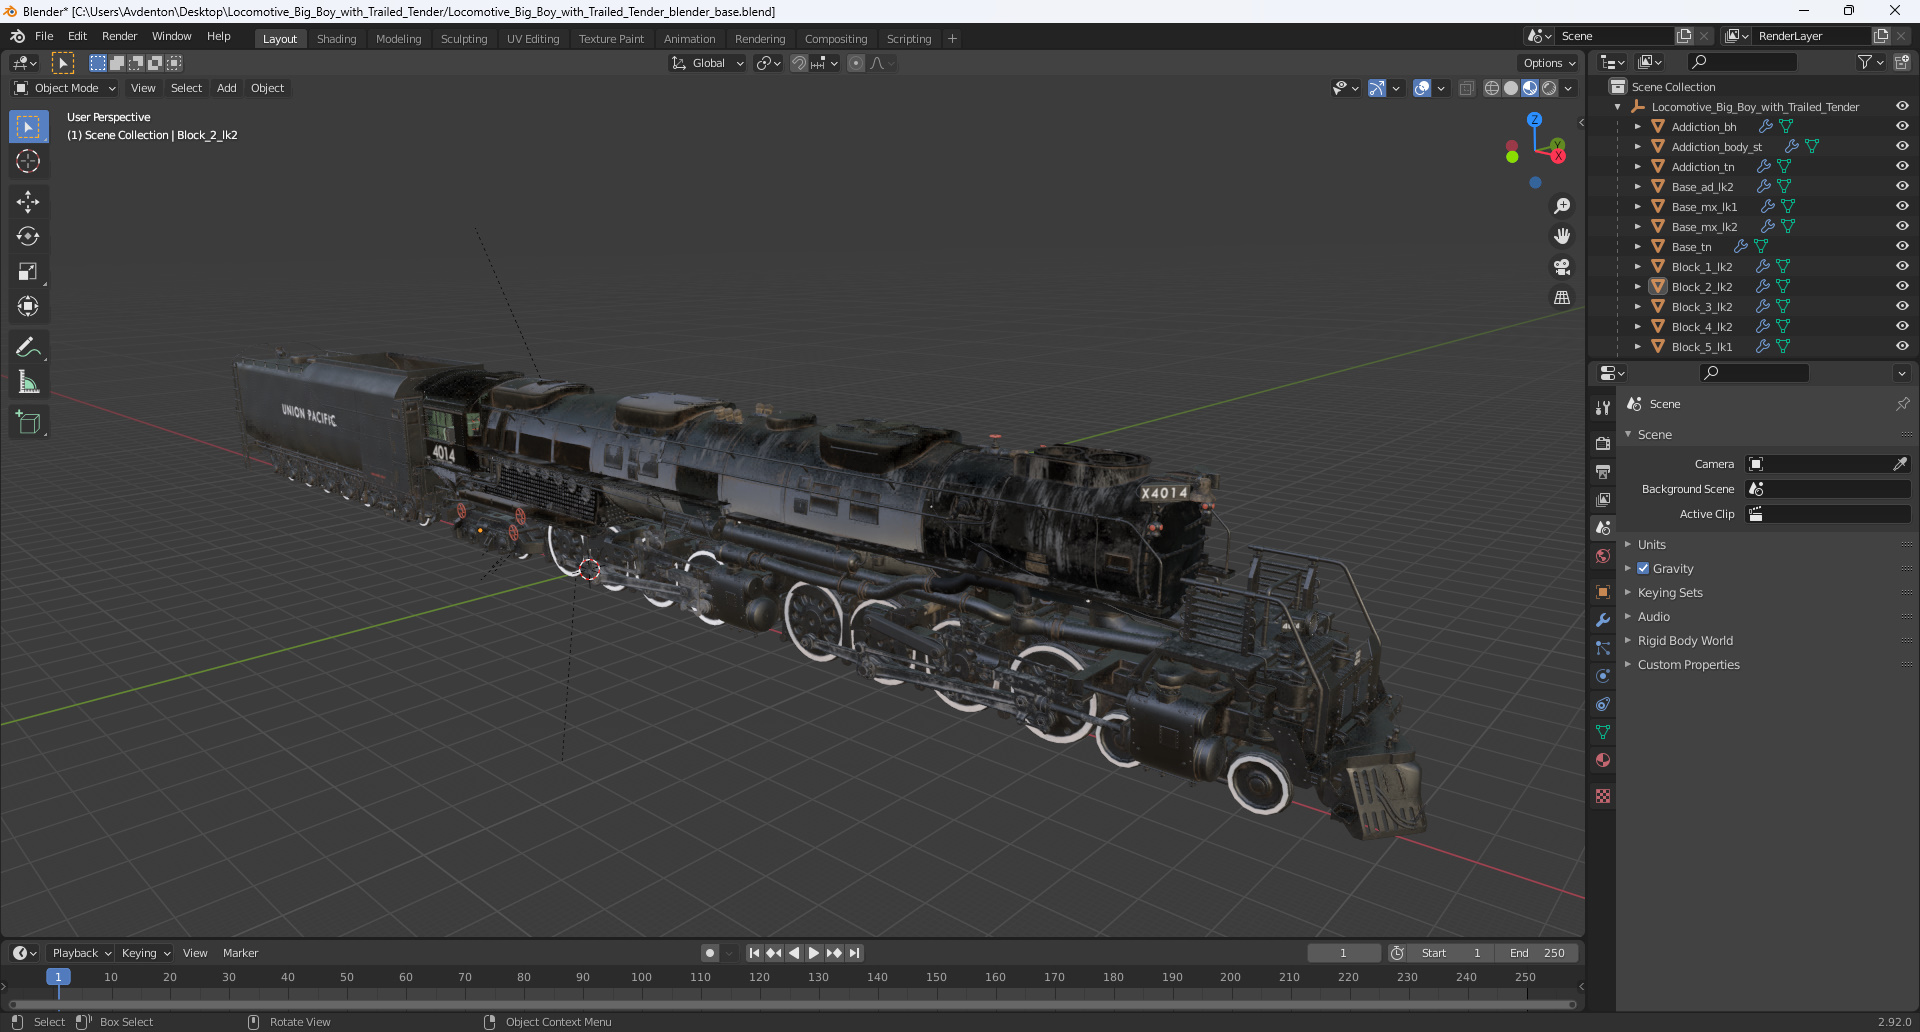Viewport: 1920px width, 1032px height.
Task: Switch to rendered viewport shading
Action: click(x=1549, y=88)
